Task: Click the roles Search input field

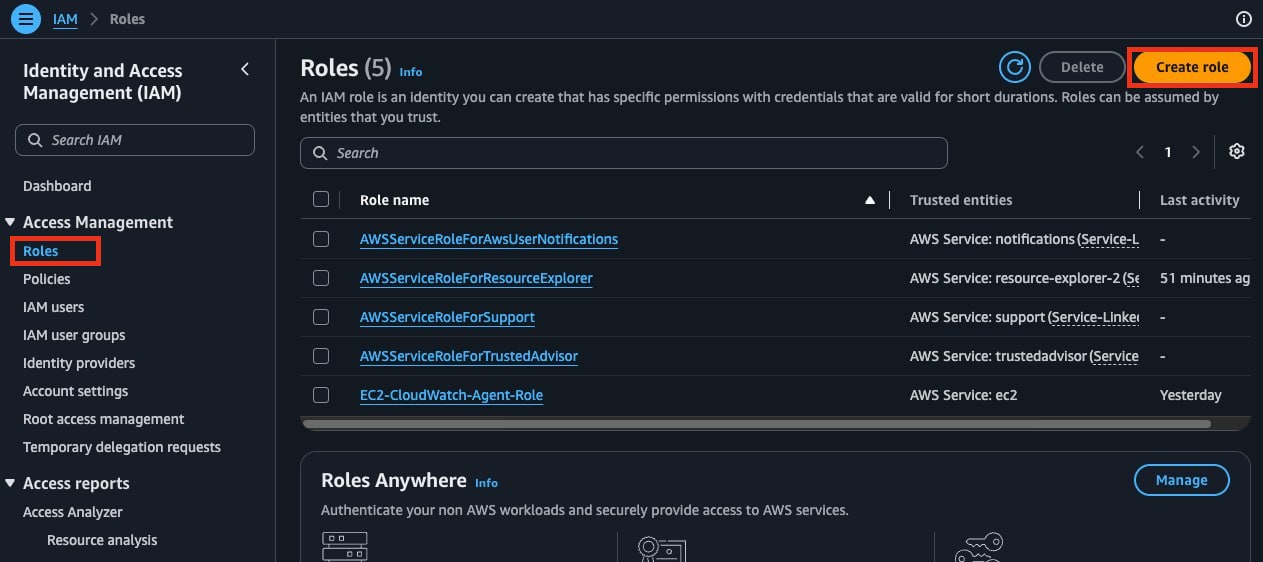Action: click(x=624, y=153)
